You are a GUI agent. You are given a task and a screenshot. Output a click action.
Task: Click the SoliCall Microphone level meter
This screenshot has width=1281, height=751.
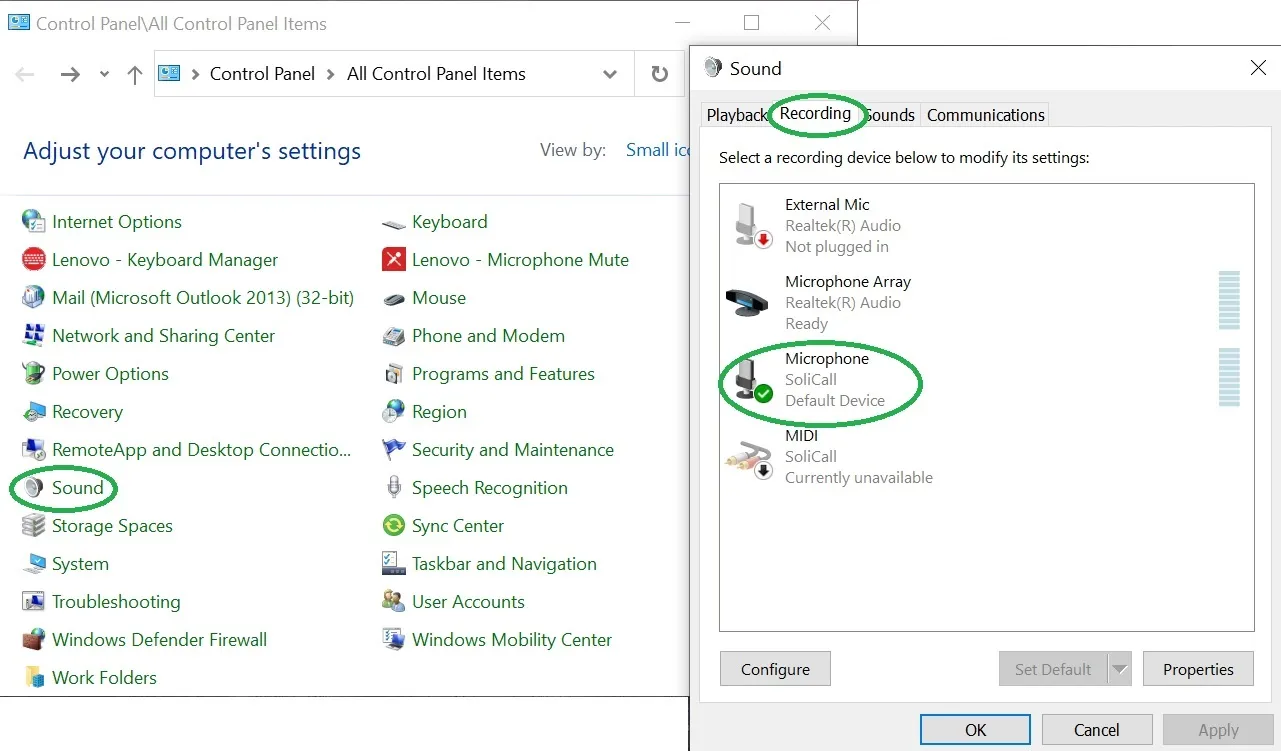pos(1229,378)
